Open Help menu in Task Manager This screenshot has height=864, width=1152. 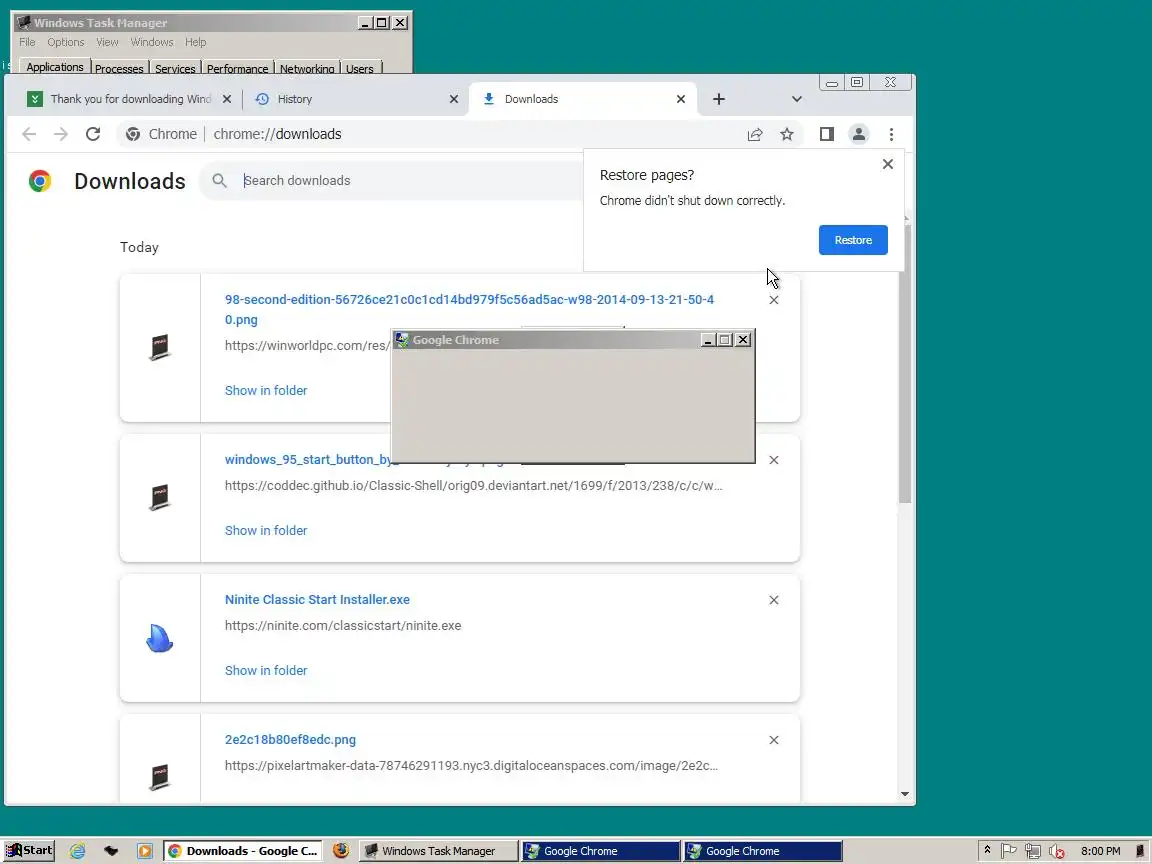click(x=195, y=43)
